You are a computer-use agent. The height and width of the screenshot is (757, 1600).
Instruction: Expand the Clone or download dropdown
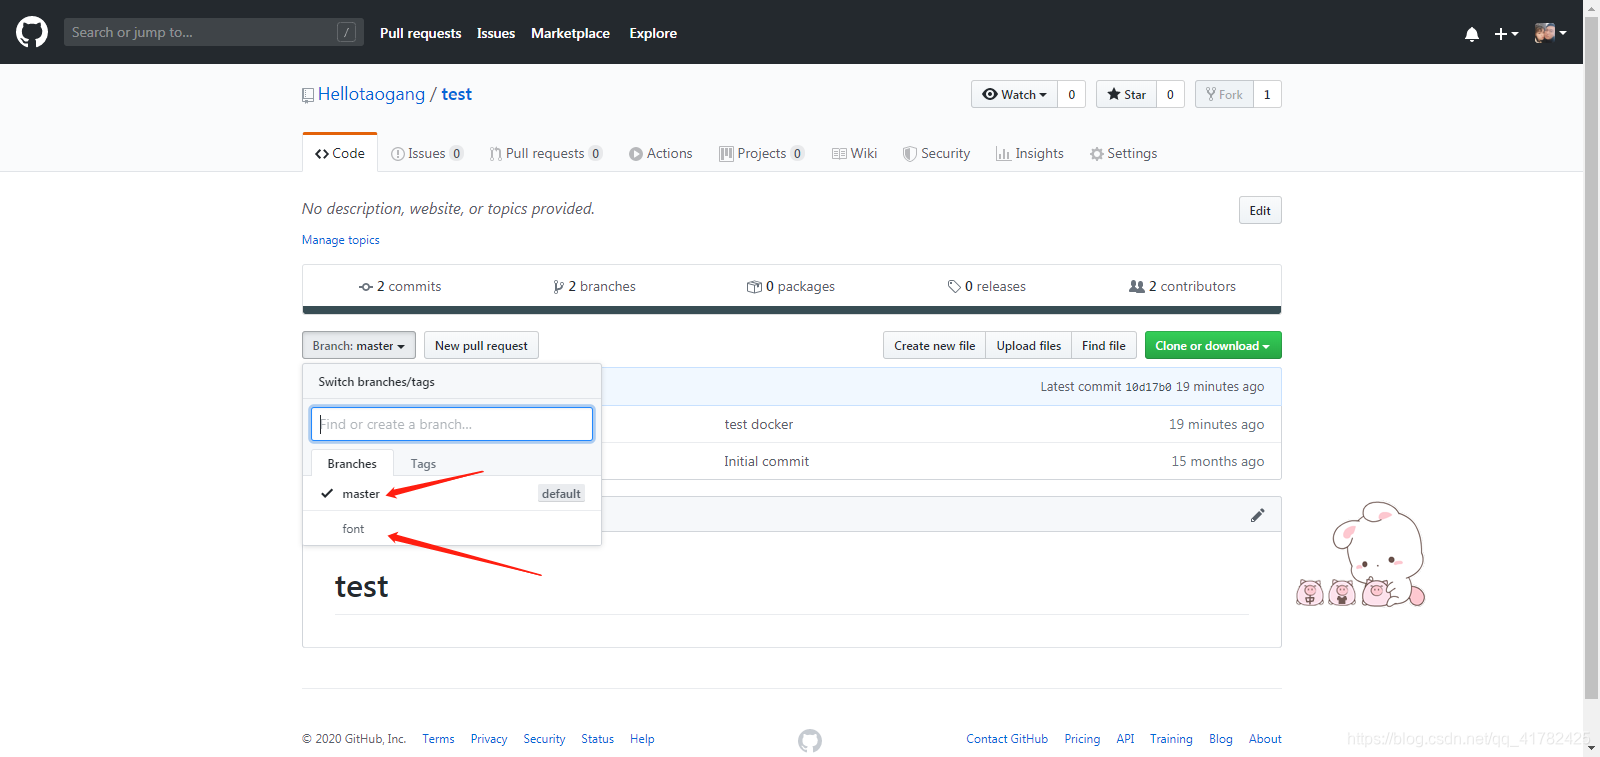[x=1213, y=345]
